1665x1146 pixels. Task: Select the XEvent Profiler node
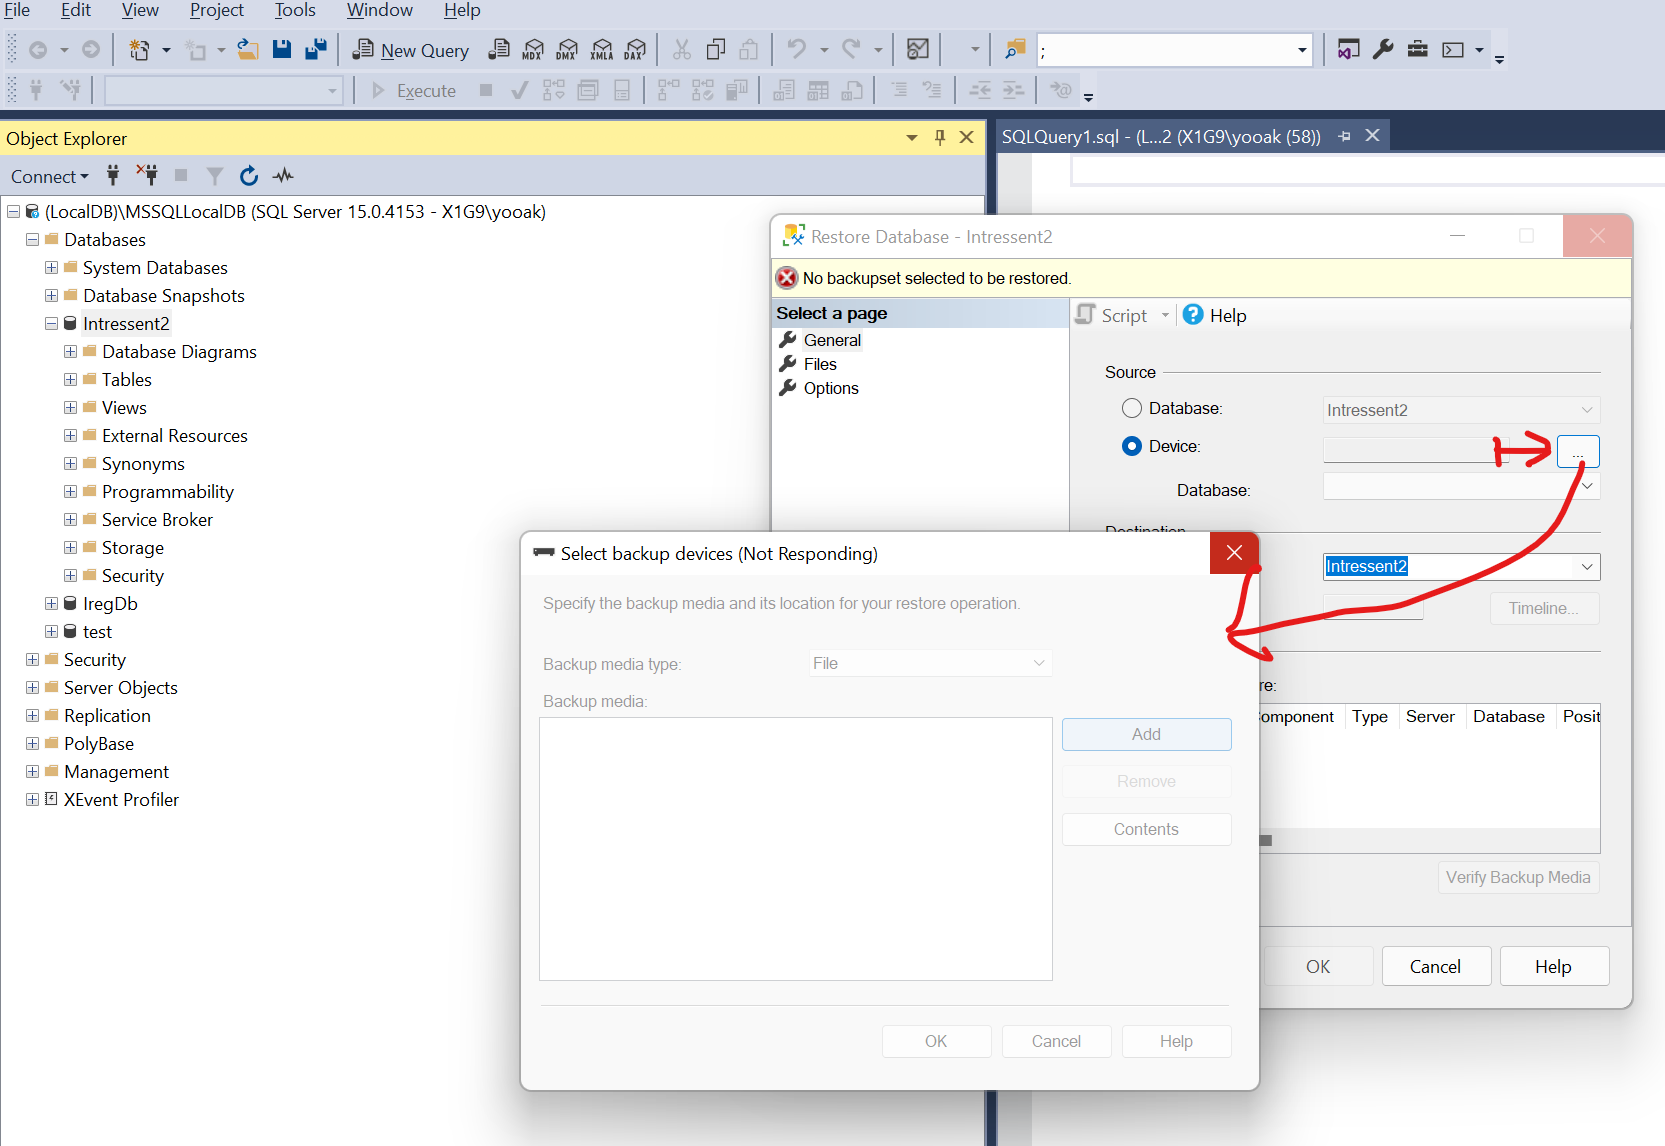121,799
